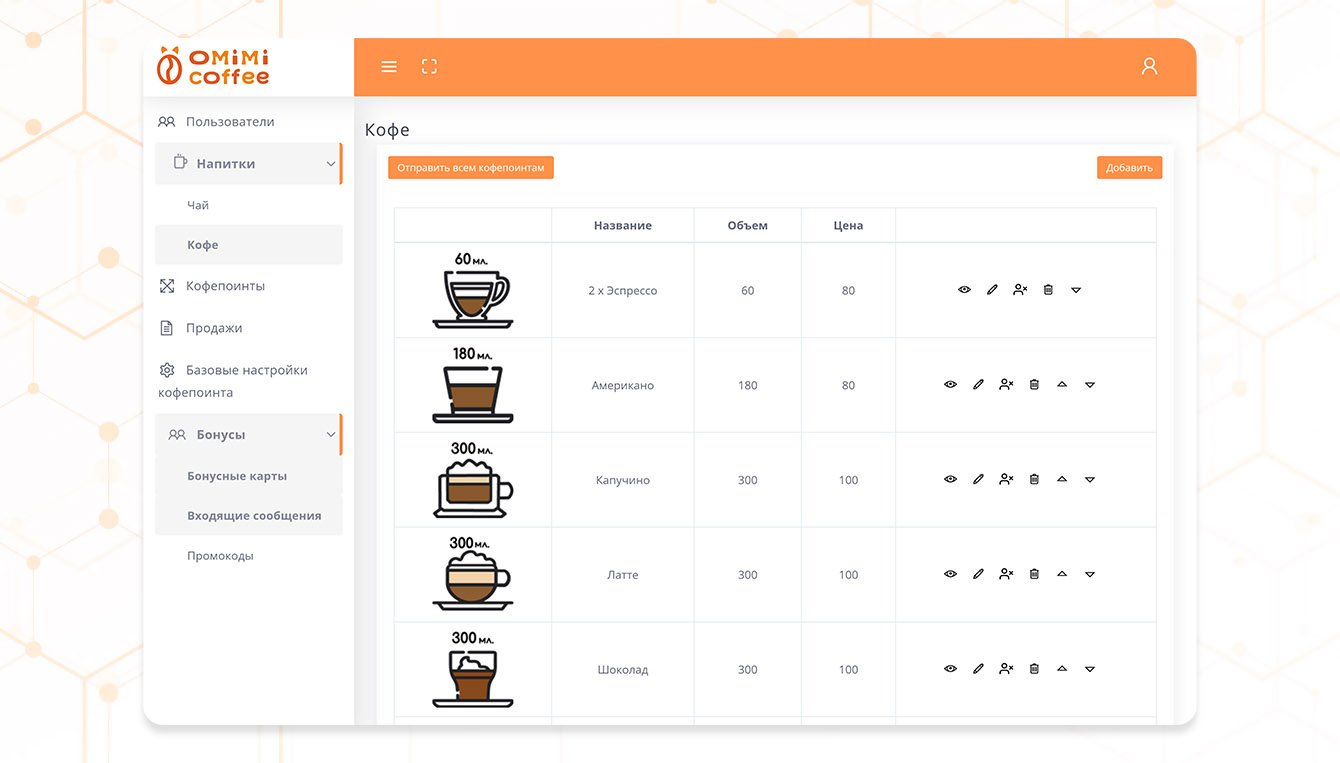Click the name cell 'Шоколад'
1340x763 pixels.
coord(622,671)
